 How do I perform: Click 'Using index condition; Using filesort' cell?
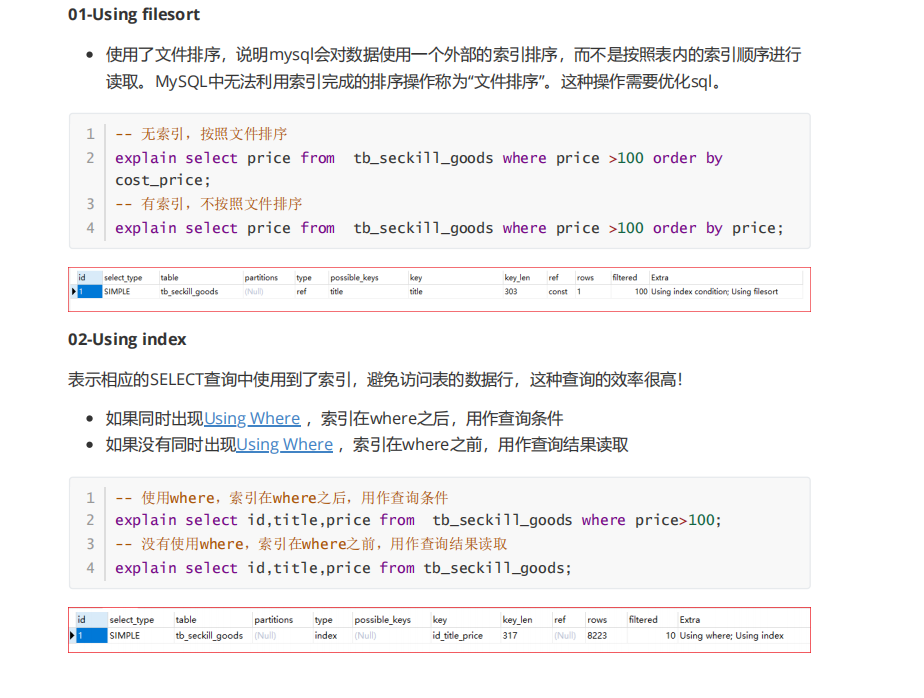(x=714, y=292)
